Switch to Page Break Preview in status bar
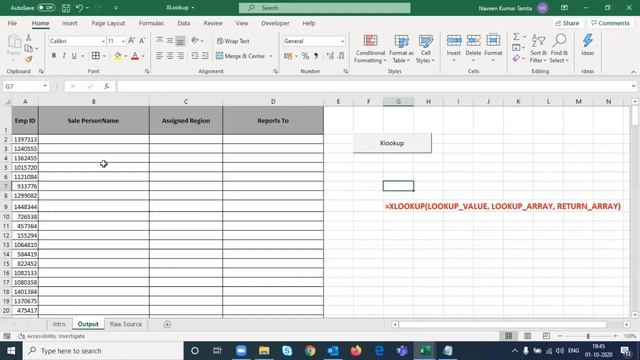The image size is (640, 360). pos(546,336)
